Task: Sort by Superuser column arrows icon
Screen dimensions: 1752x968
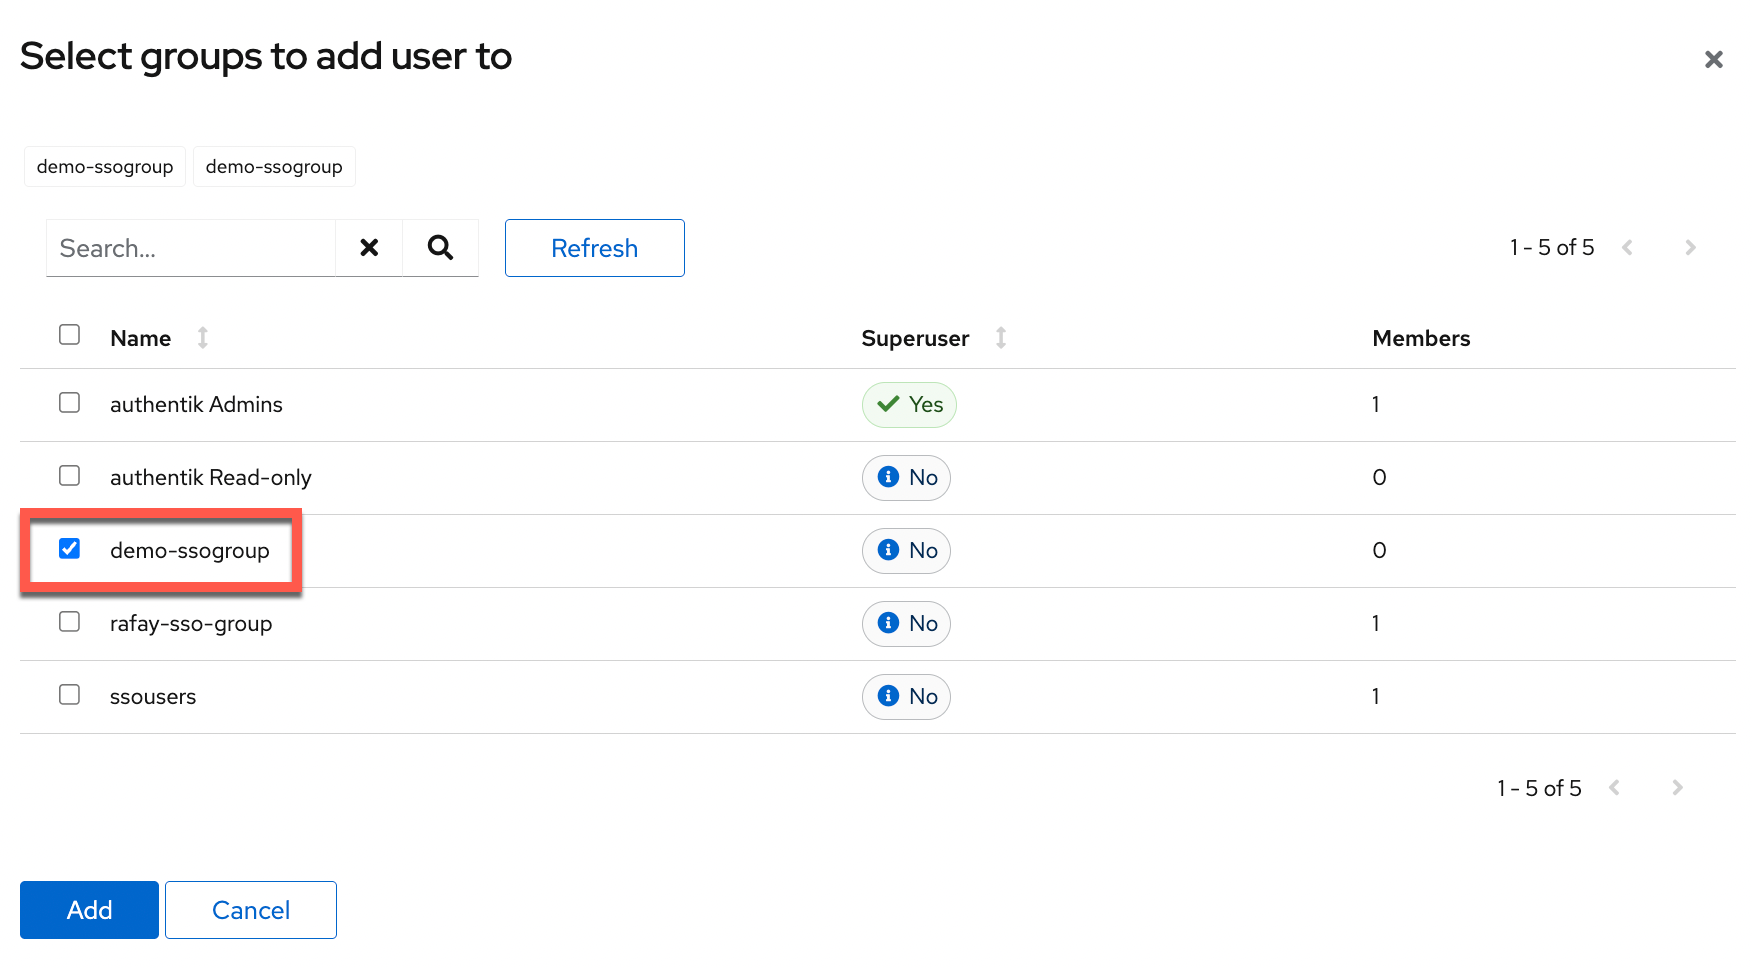Action: coord(1001,338)
